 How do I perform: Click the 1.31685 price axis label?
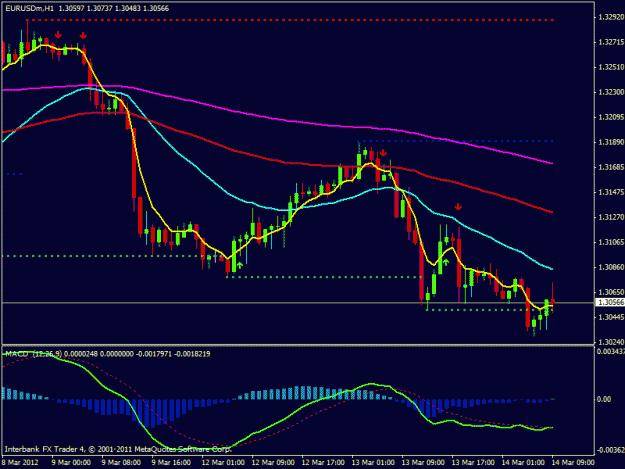611,167
